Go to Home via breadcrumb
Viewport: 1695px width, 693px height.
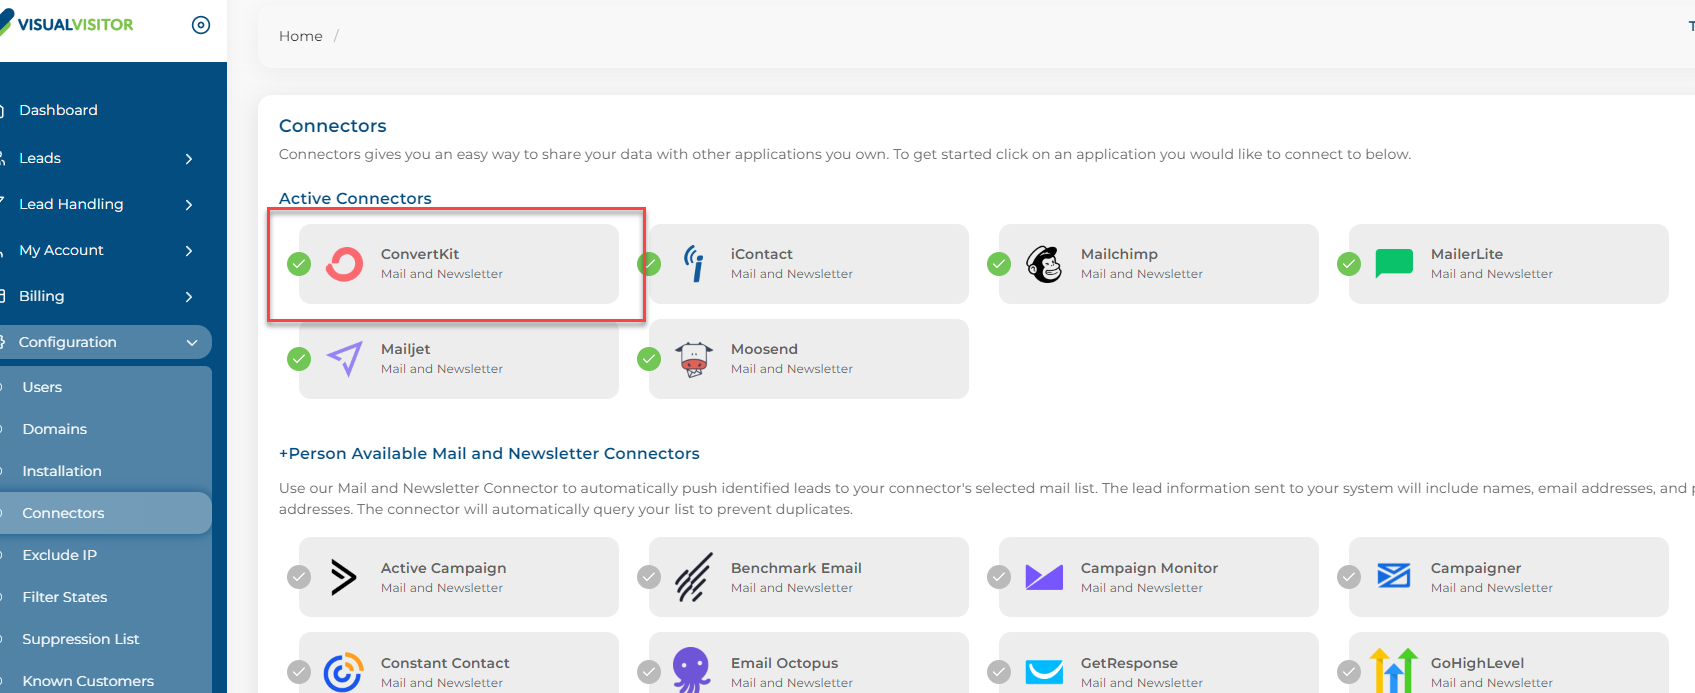(301, 36)
